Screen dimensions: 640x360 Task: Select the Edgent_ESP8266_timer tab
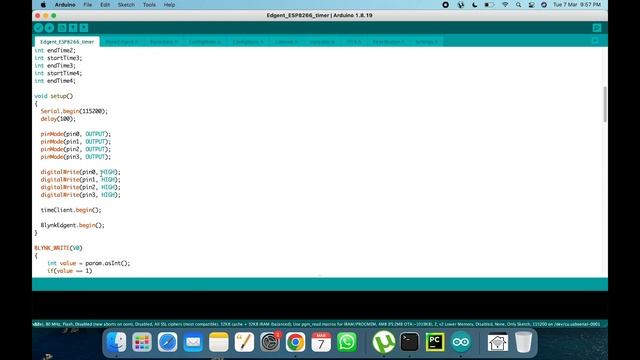point(67,42)
